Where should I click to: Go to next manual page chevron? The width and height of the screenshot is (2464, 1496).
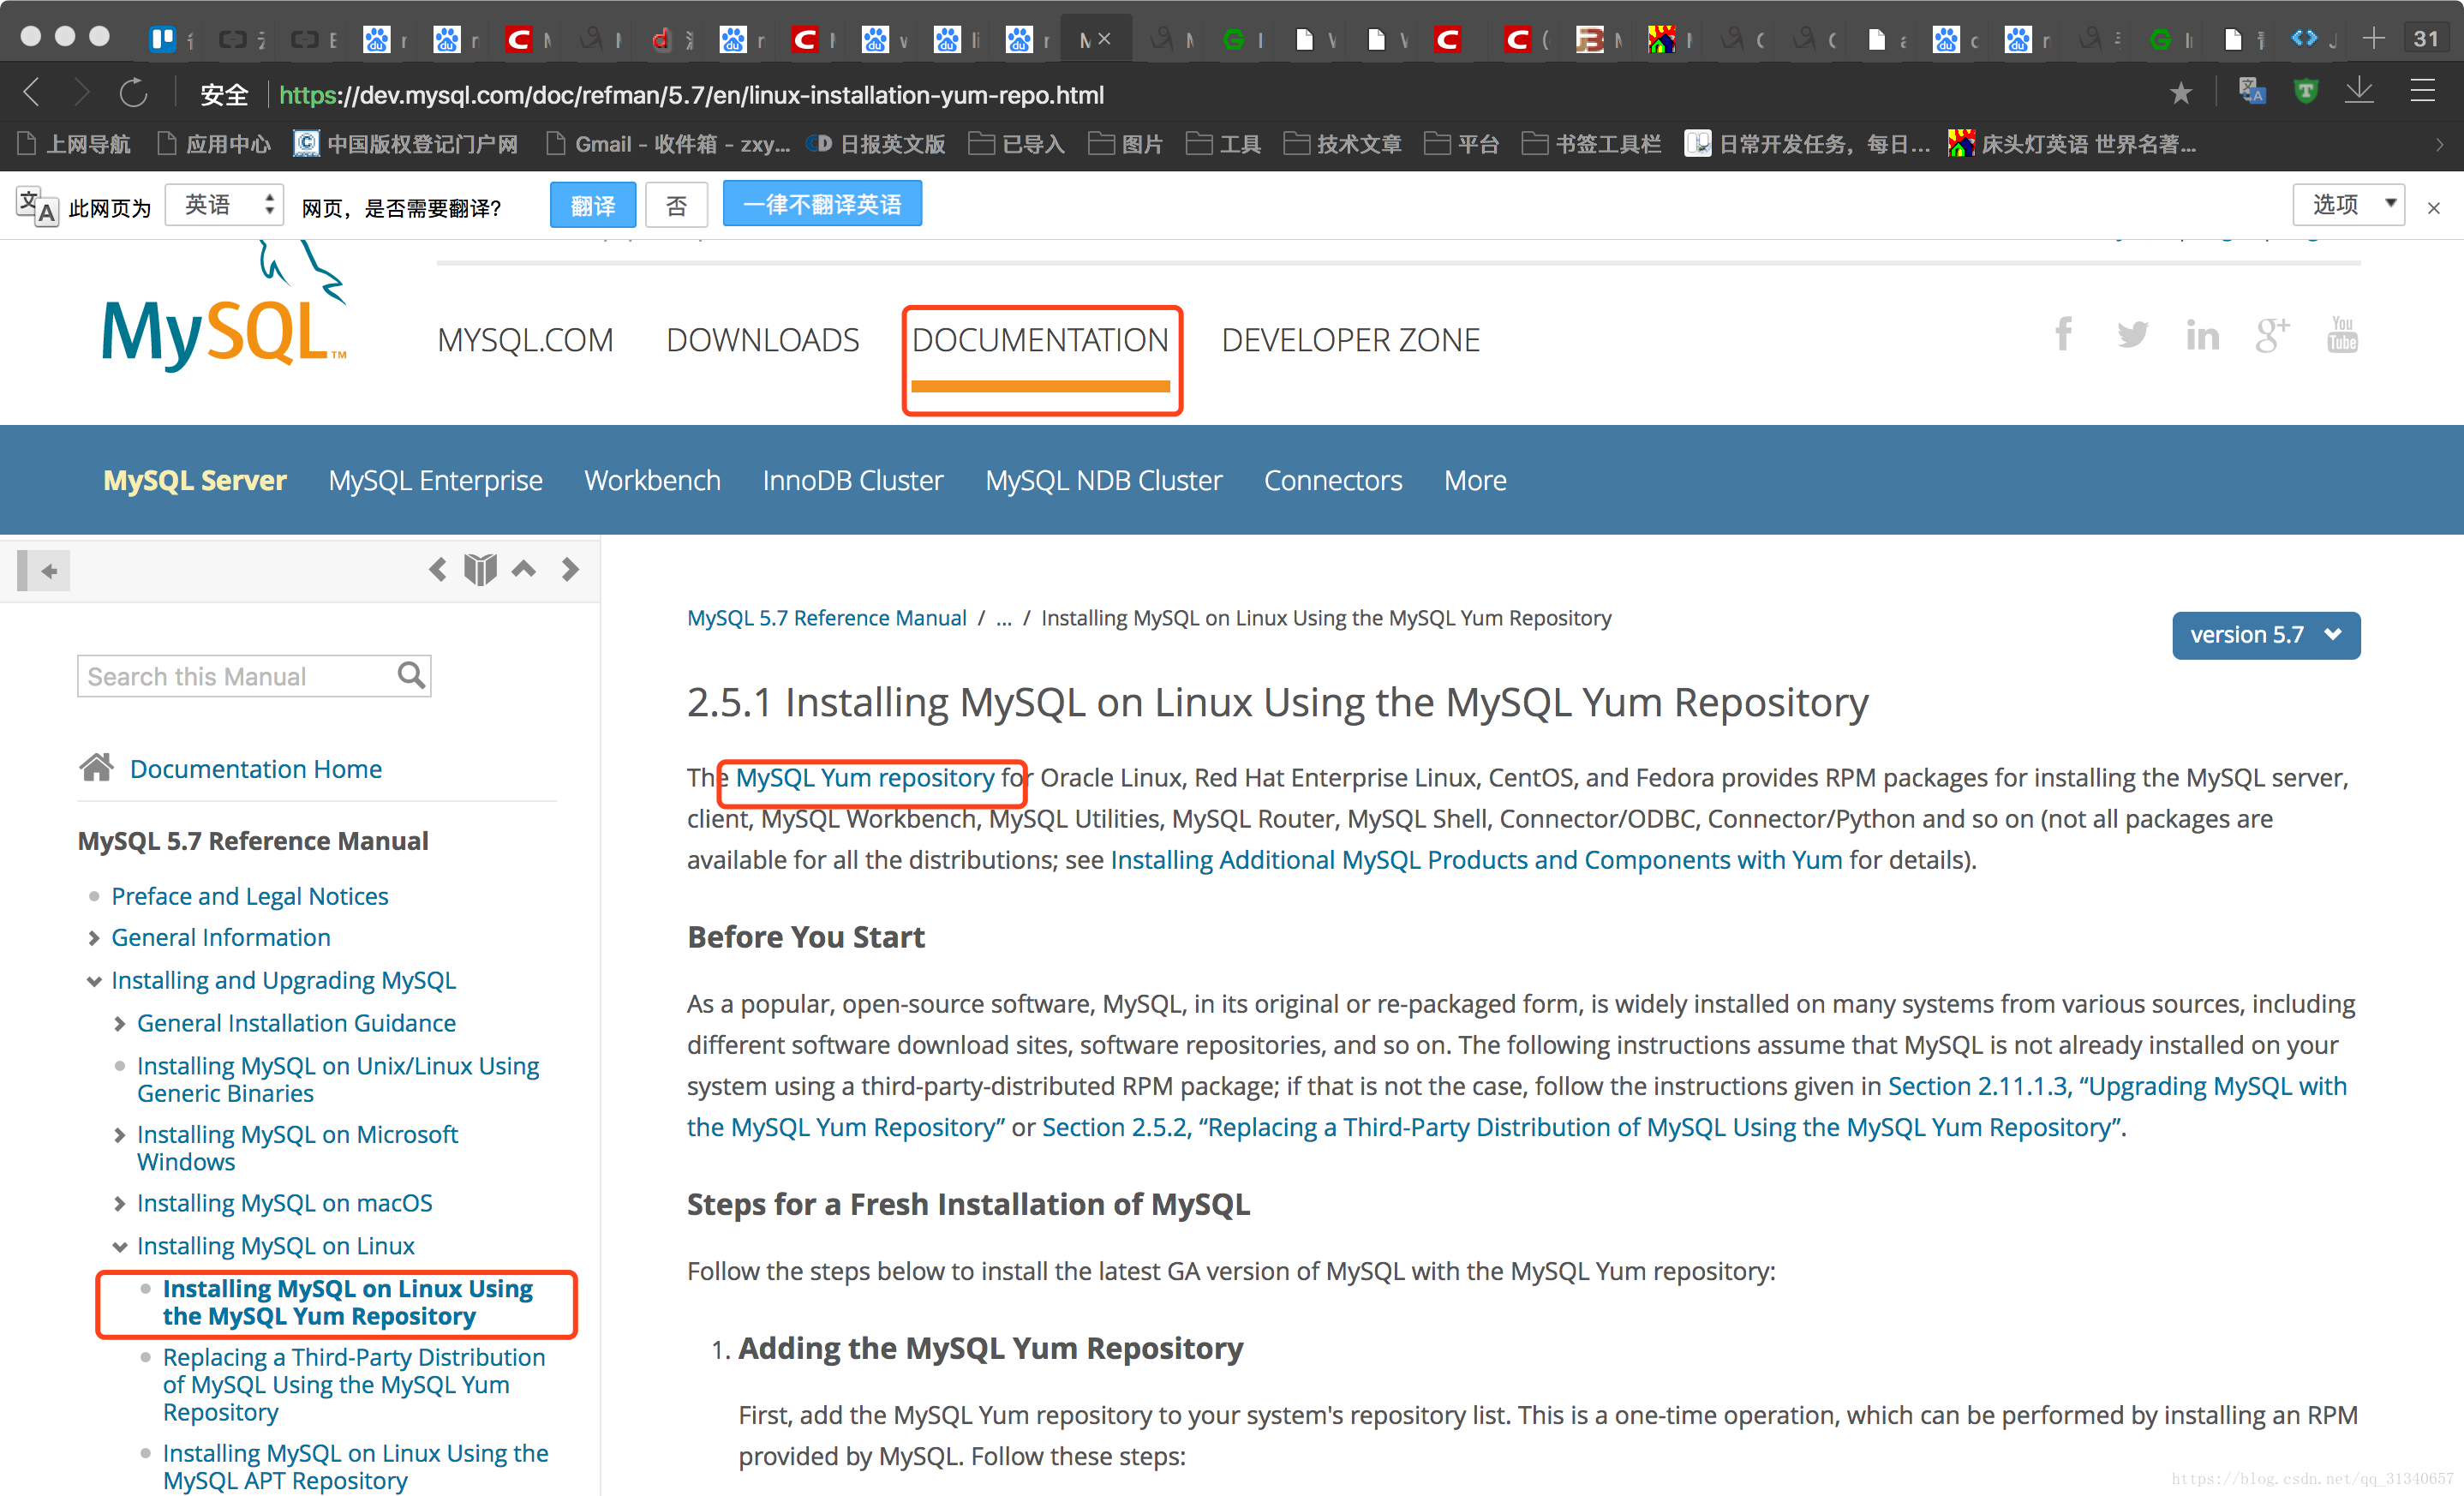tap(570, 570)
